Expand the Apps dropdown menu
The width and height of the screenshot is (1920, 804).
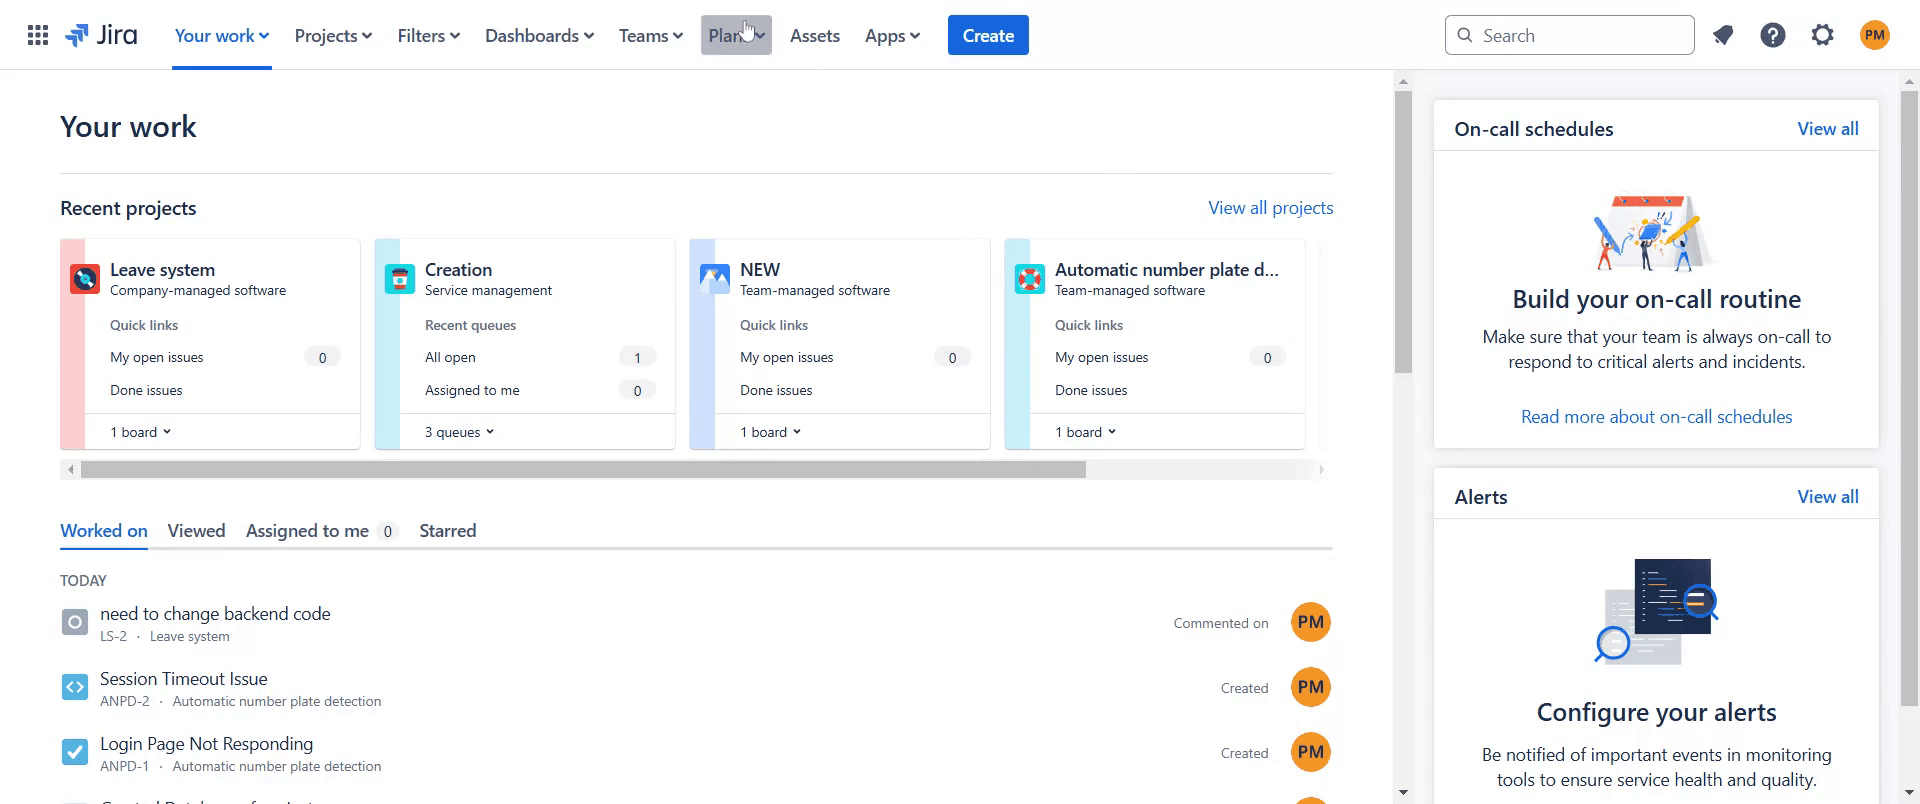click(x=892, y=35)
